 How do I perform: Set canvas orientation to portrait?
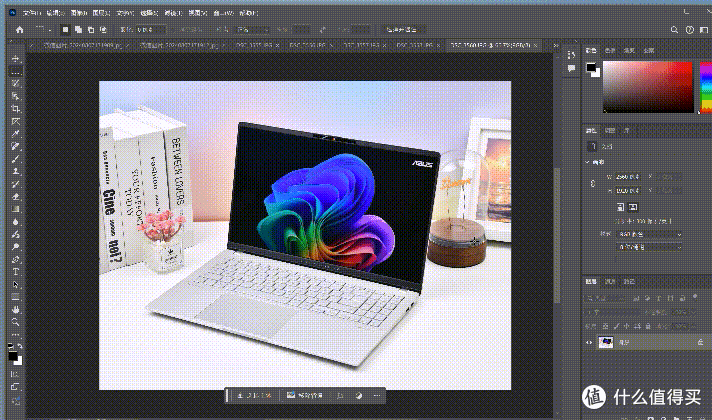(x=620, y=207)
